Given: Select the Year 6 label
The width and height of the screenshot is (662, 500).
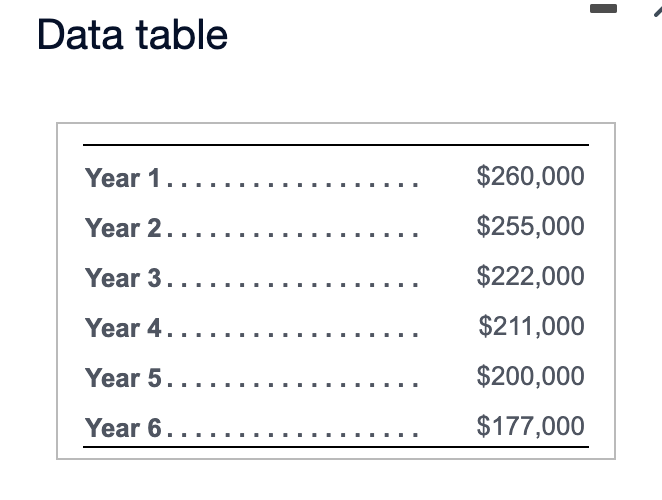Looking at the screenshot, I should click(123, 427).
